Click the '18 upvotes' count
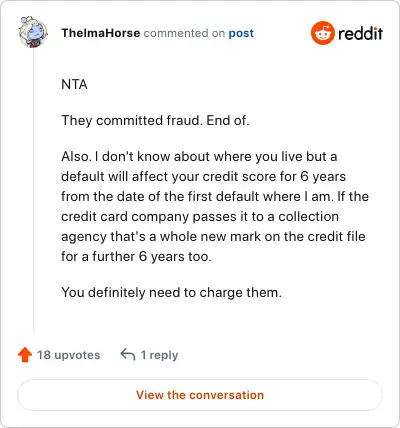The width and height of the screenshot is (400, 428). [68, 355]
